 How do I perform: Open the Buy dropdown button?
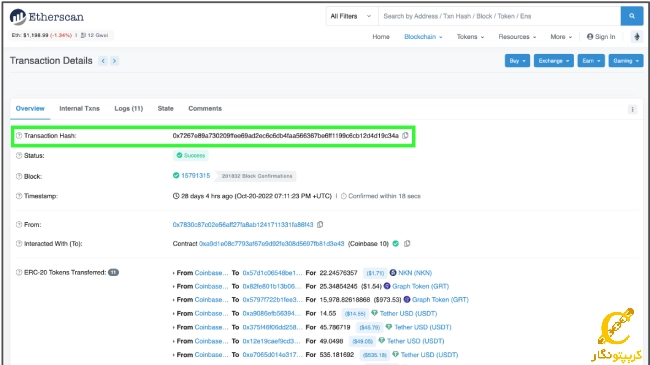(x=517, y=61)
